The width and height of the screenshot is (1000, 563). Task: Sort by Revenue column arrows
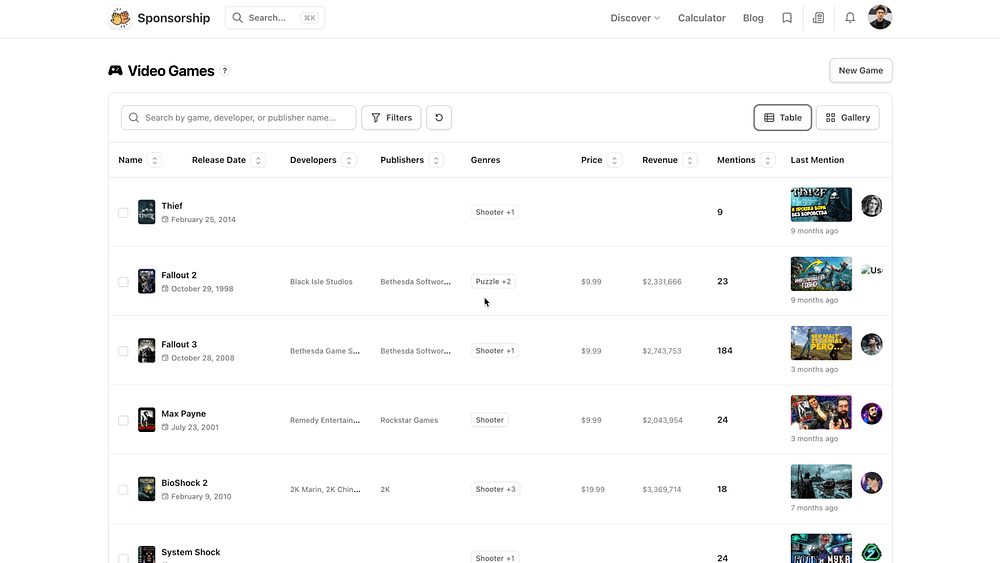click(689, 160)
